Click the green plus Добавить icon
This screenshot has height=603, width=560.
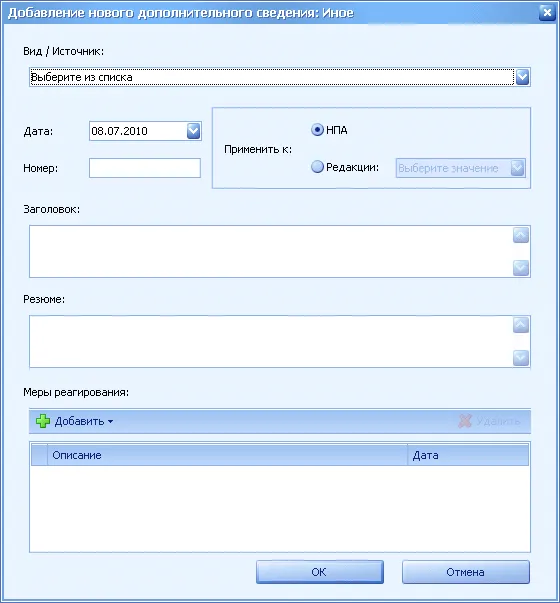tap(43, 421)
